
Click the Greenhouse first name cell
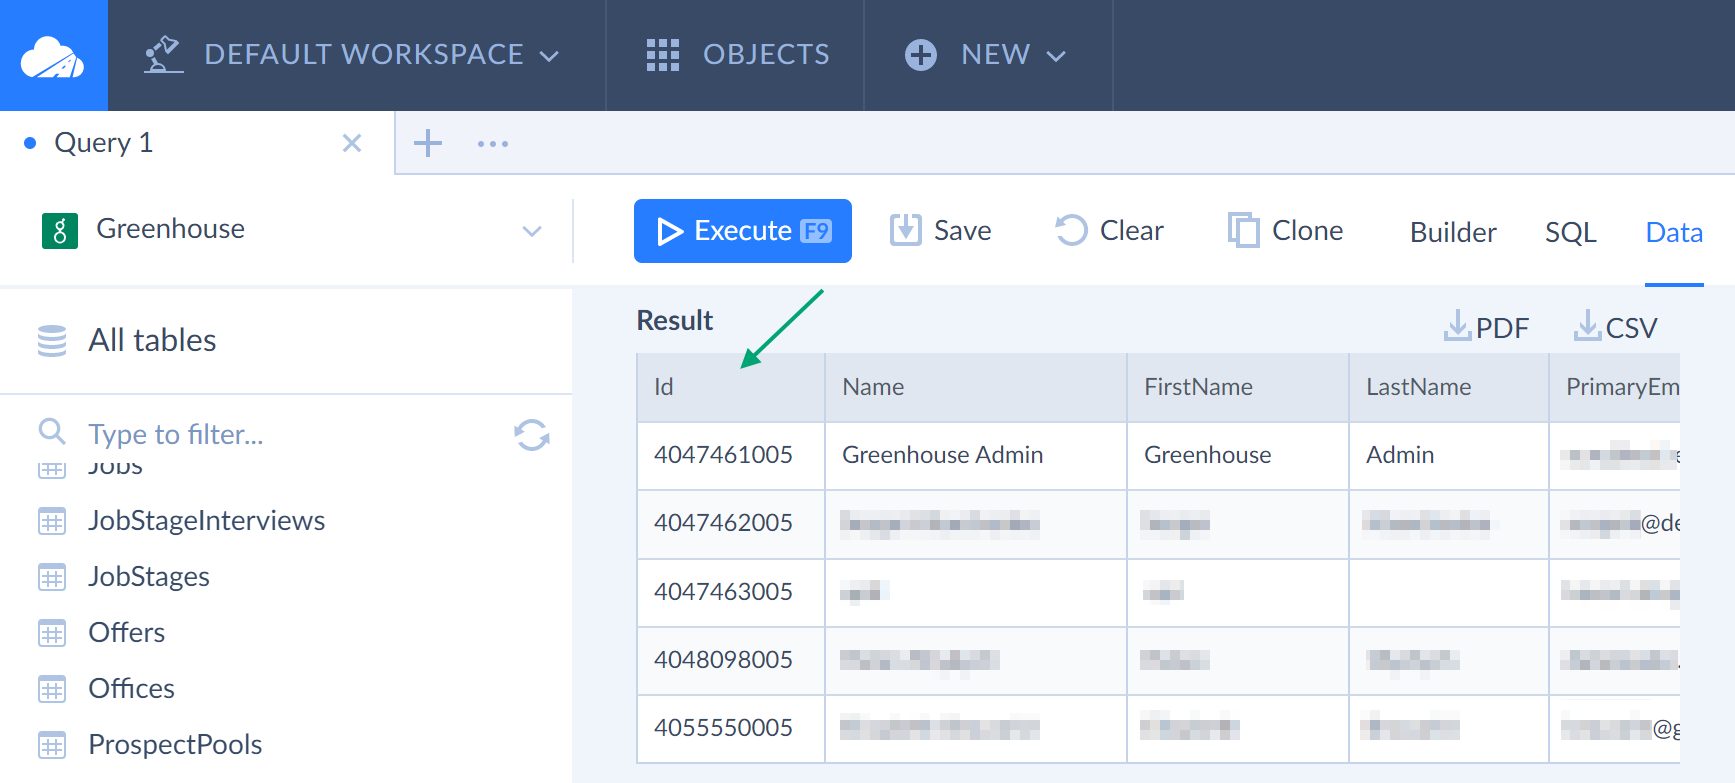click(1238, 455)
